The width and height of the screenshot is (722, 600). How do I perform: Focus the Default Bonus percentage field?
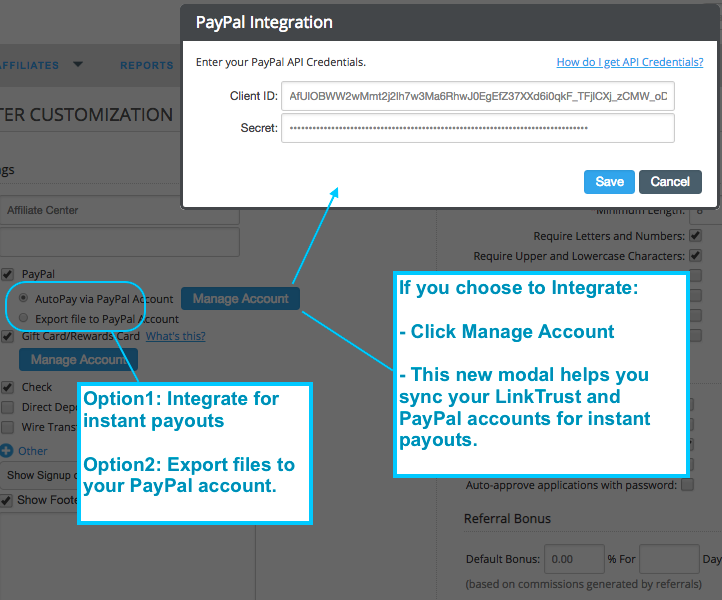coord(574,559)
